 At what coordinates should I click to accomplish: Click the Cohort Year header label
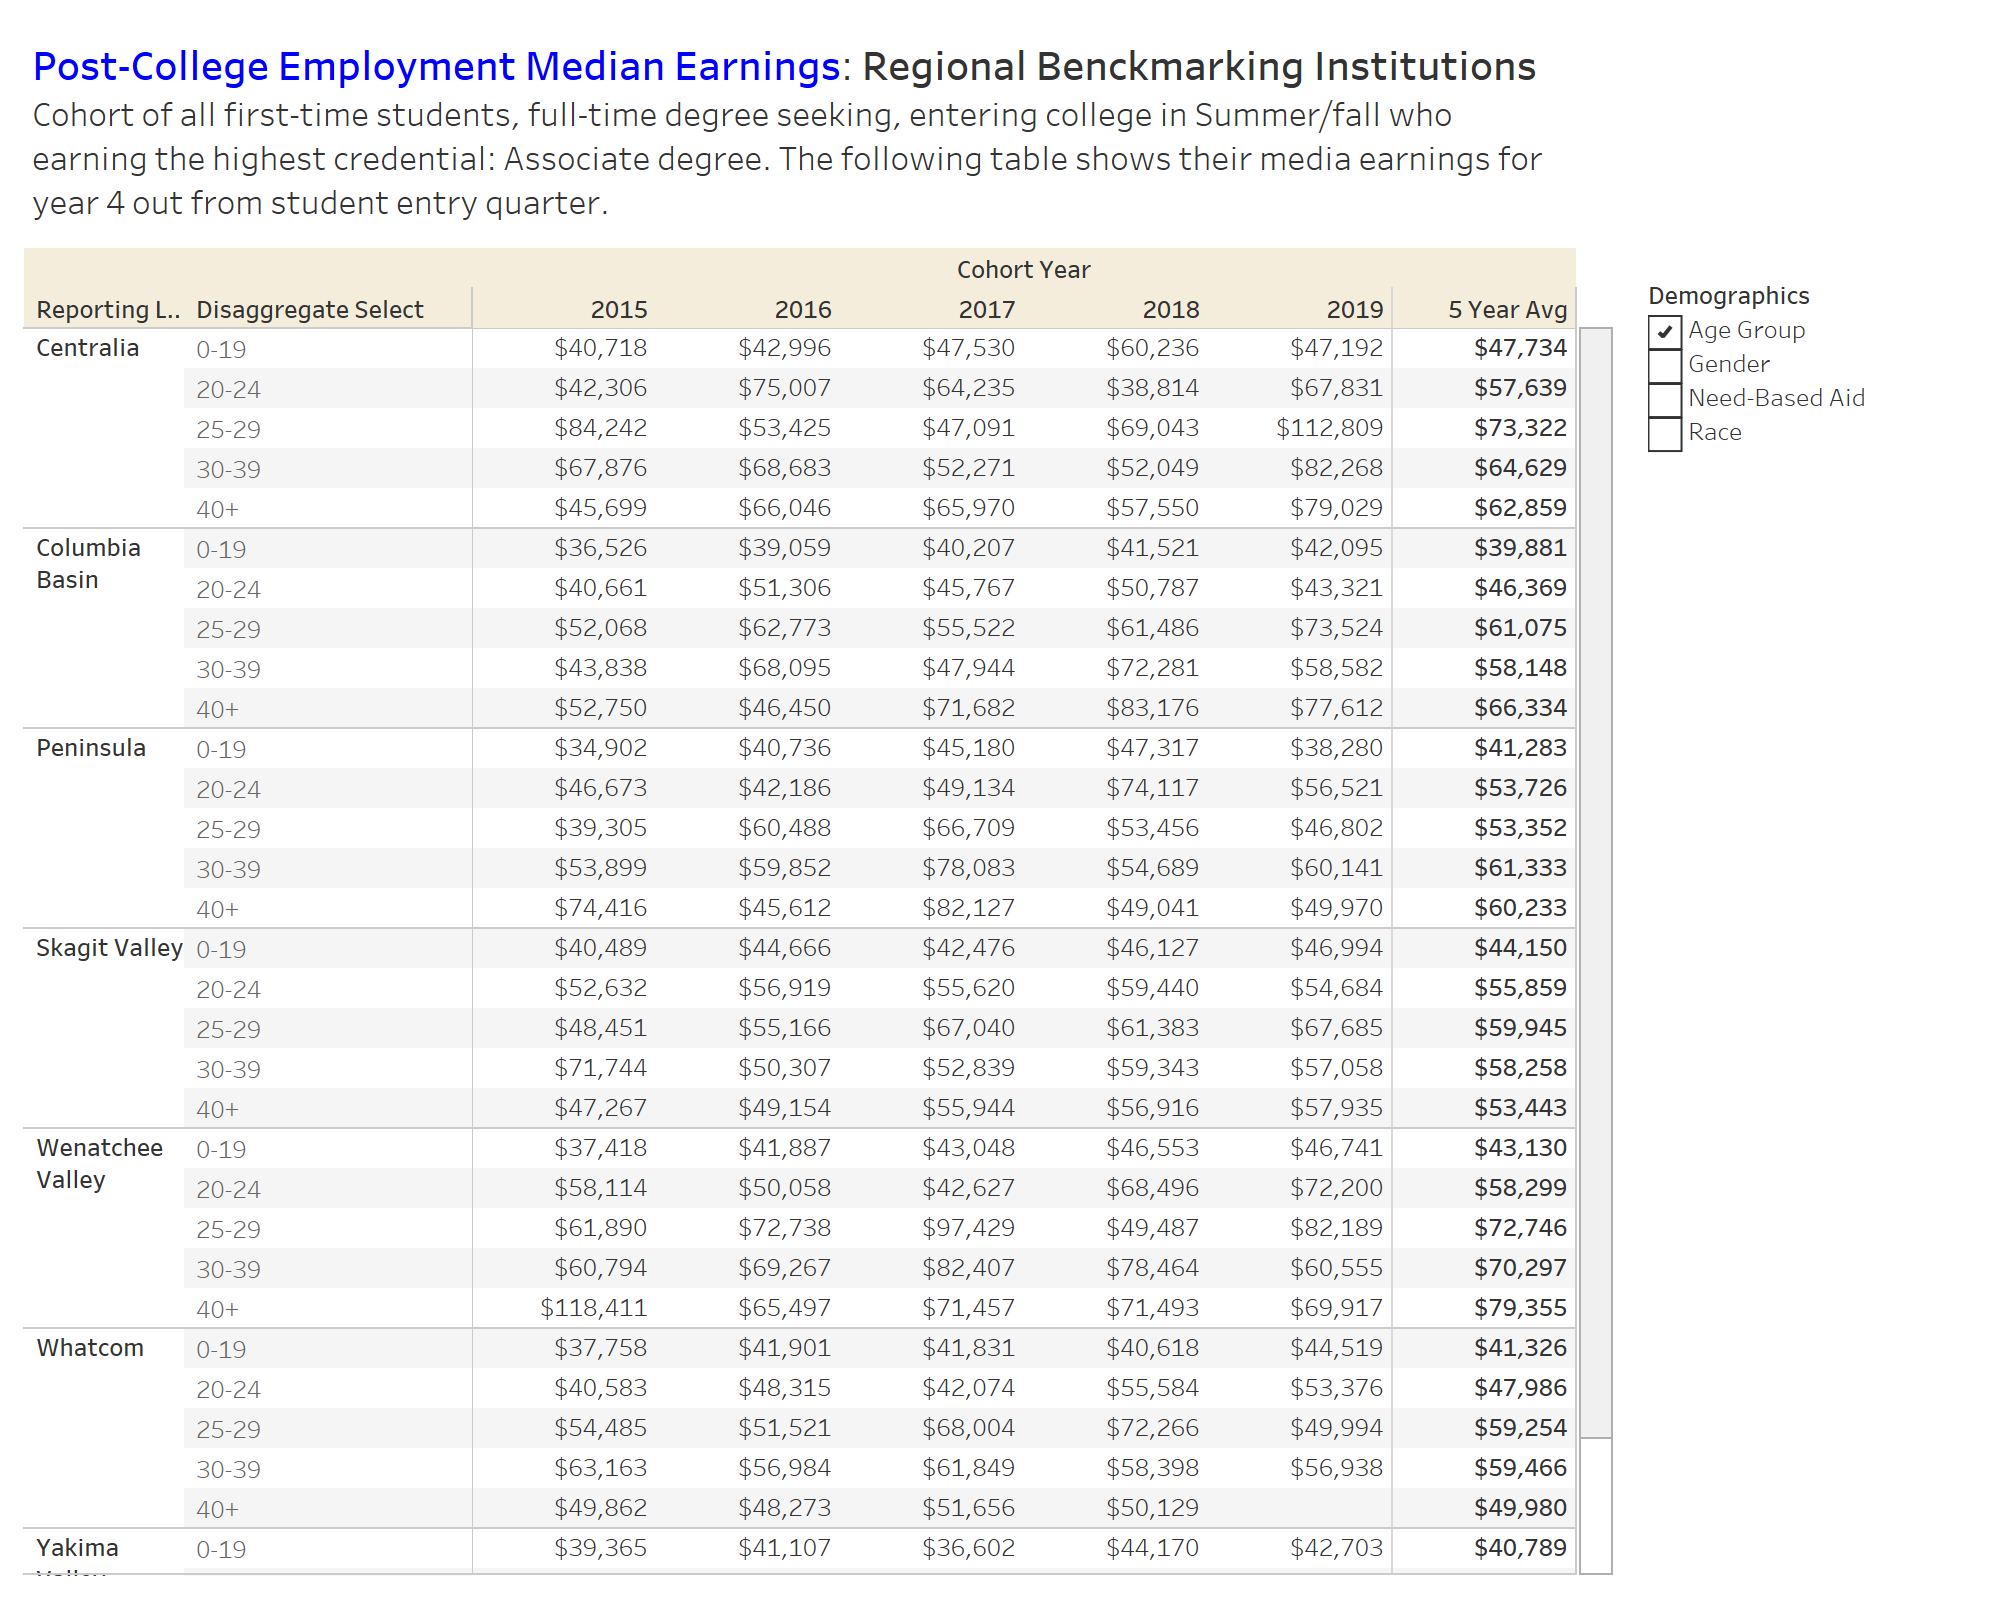1023,270
